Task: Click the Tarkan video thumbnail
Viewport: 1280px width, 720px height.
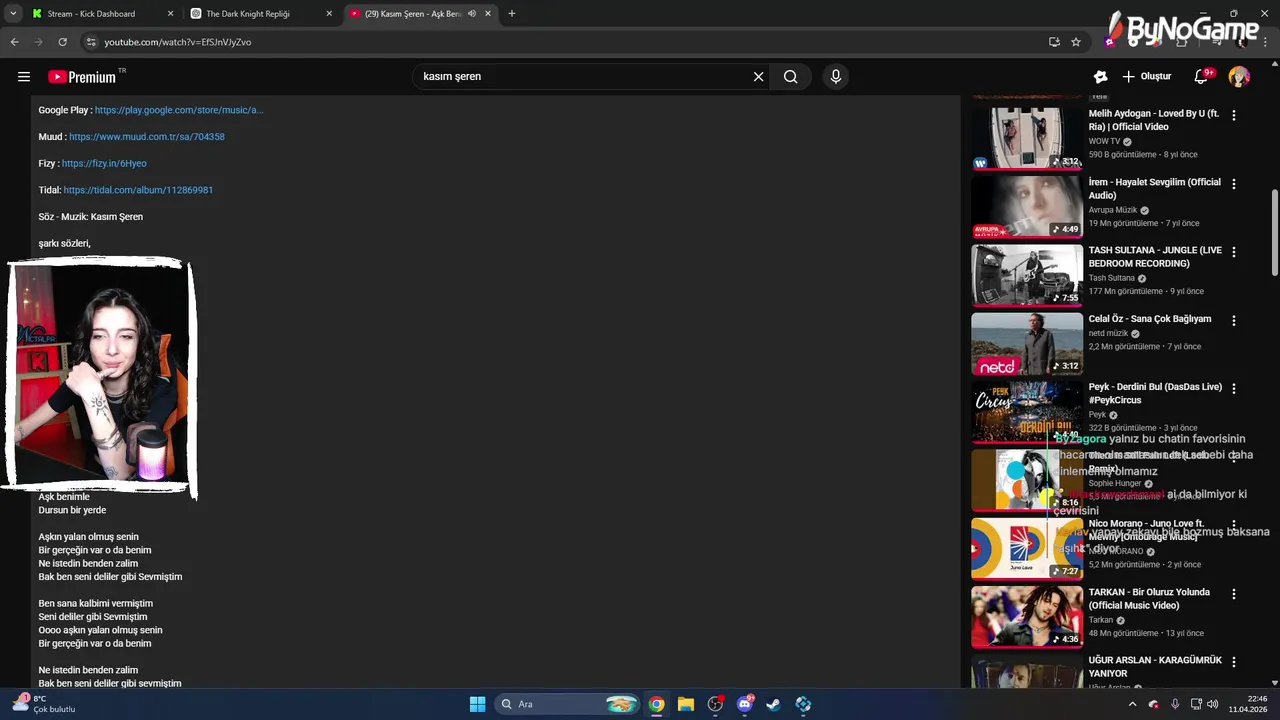Action: pyautogui.click(x=1027, y=617)
